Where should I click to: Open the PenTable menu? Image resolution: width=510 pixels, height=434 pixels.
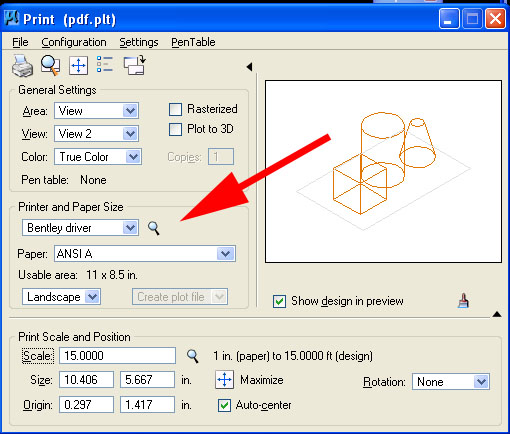(193, 42)
